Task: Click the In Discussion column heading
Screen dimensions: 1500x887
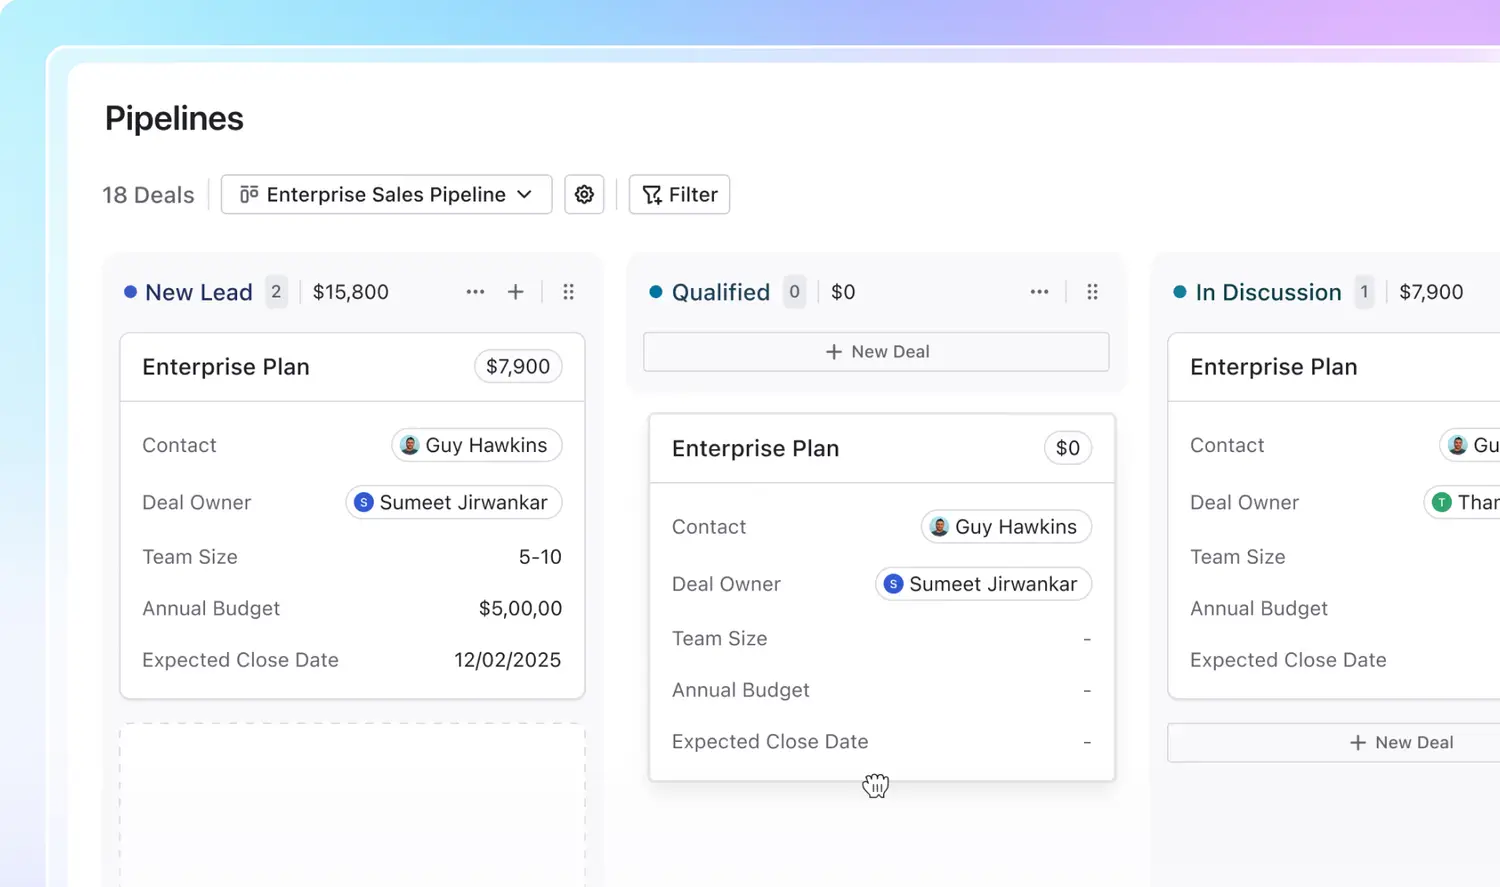Action: click(x=1267, y=292)
